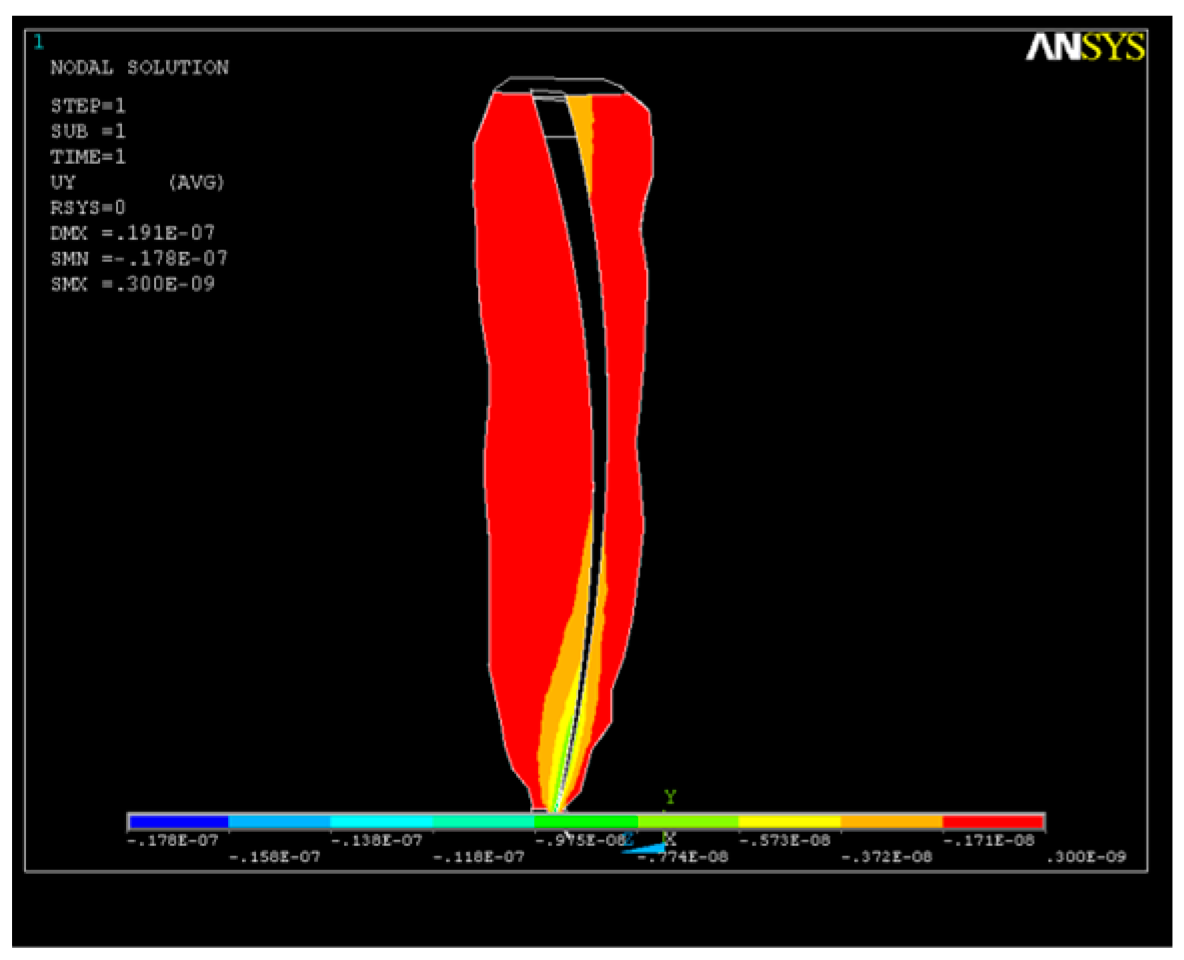Click the dark blue legend color band

(178, 821)
